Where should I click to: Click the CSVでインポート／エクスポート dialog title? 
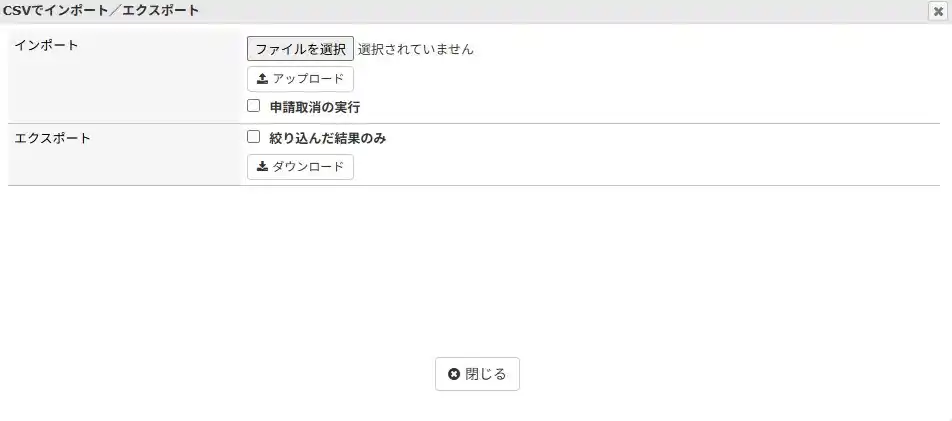(101, 11)
